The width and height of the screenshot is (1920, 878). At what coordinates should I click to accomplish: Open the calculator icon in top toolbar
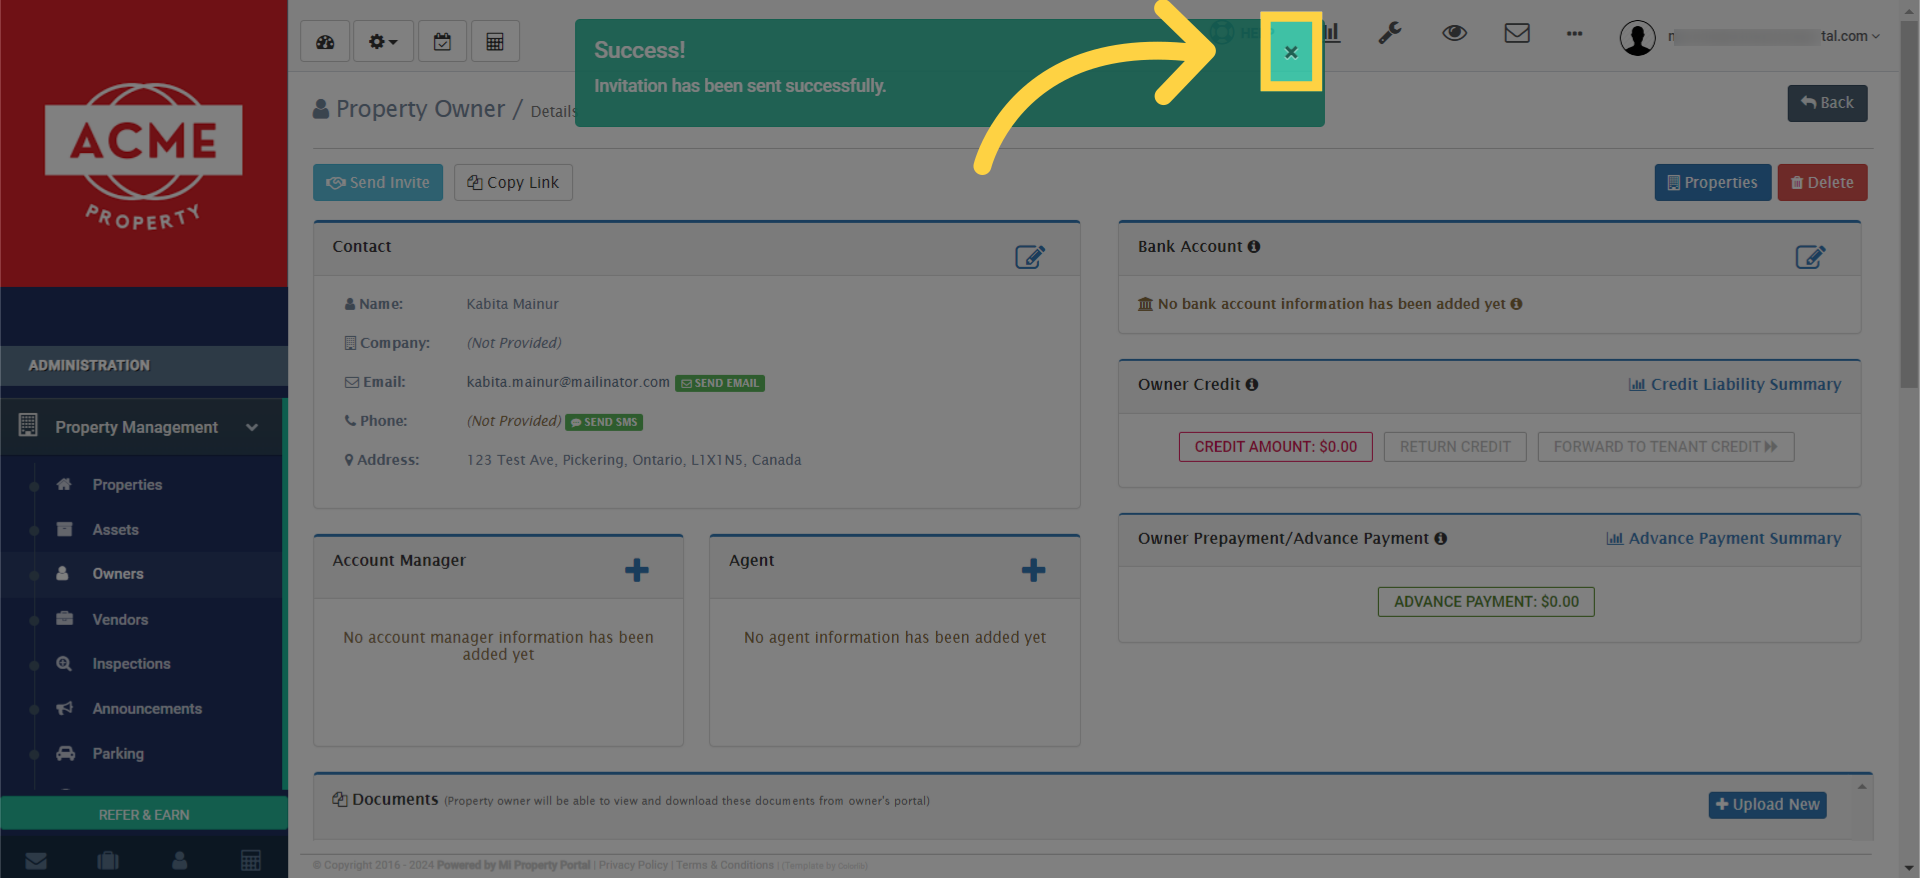(495, 42)
